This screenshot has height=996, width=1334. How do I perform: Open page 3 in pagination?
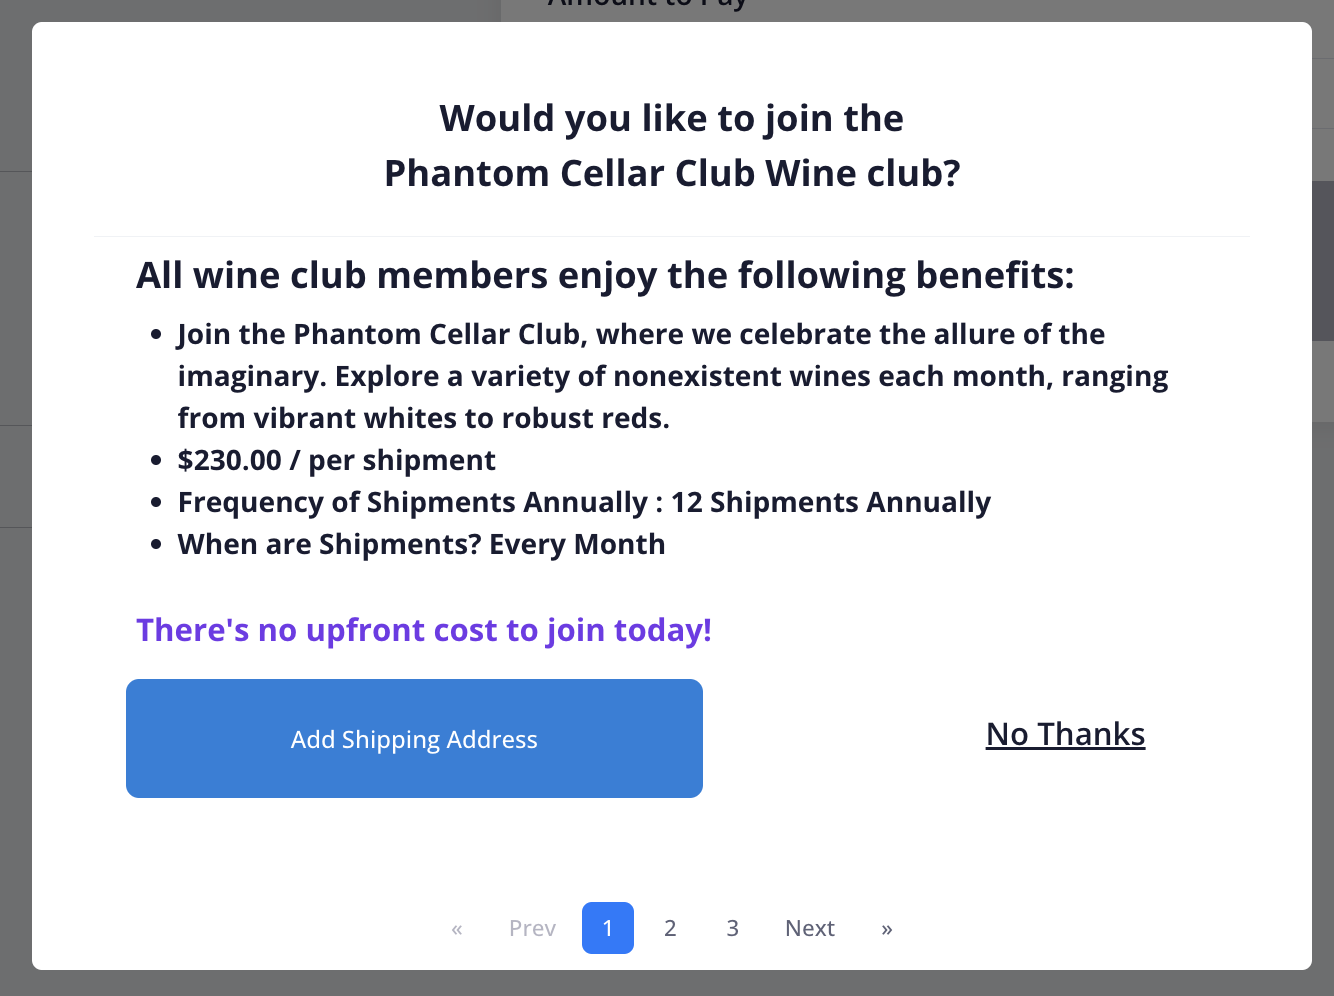pyautogui.click(x=732, y=929)
